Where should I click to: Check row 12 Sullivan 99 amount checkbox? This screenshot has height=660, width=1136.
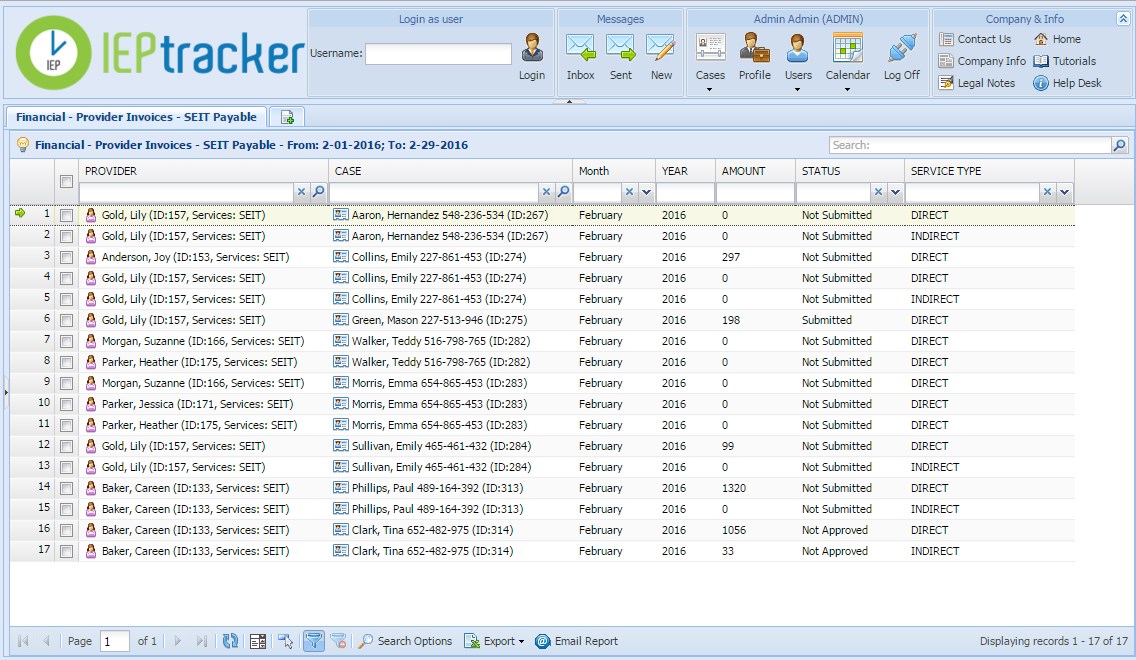tap(67, 446)
